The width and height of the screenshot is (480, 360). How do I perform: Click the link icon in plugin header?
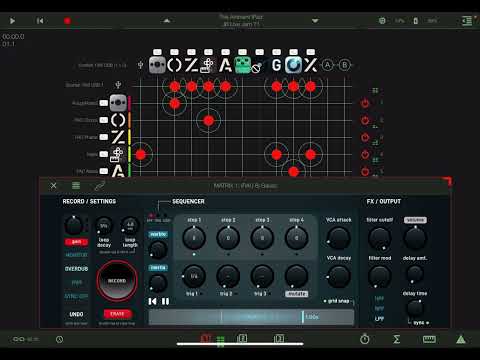[99, 186]
